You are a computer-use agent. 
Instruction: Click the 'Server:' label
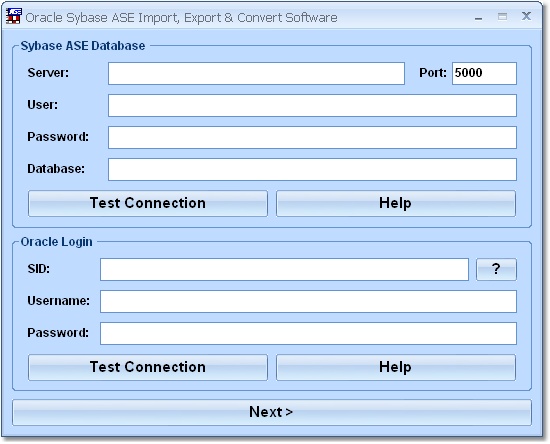coord(48,73)
